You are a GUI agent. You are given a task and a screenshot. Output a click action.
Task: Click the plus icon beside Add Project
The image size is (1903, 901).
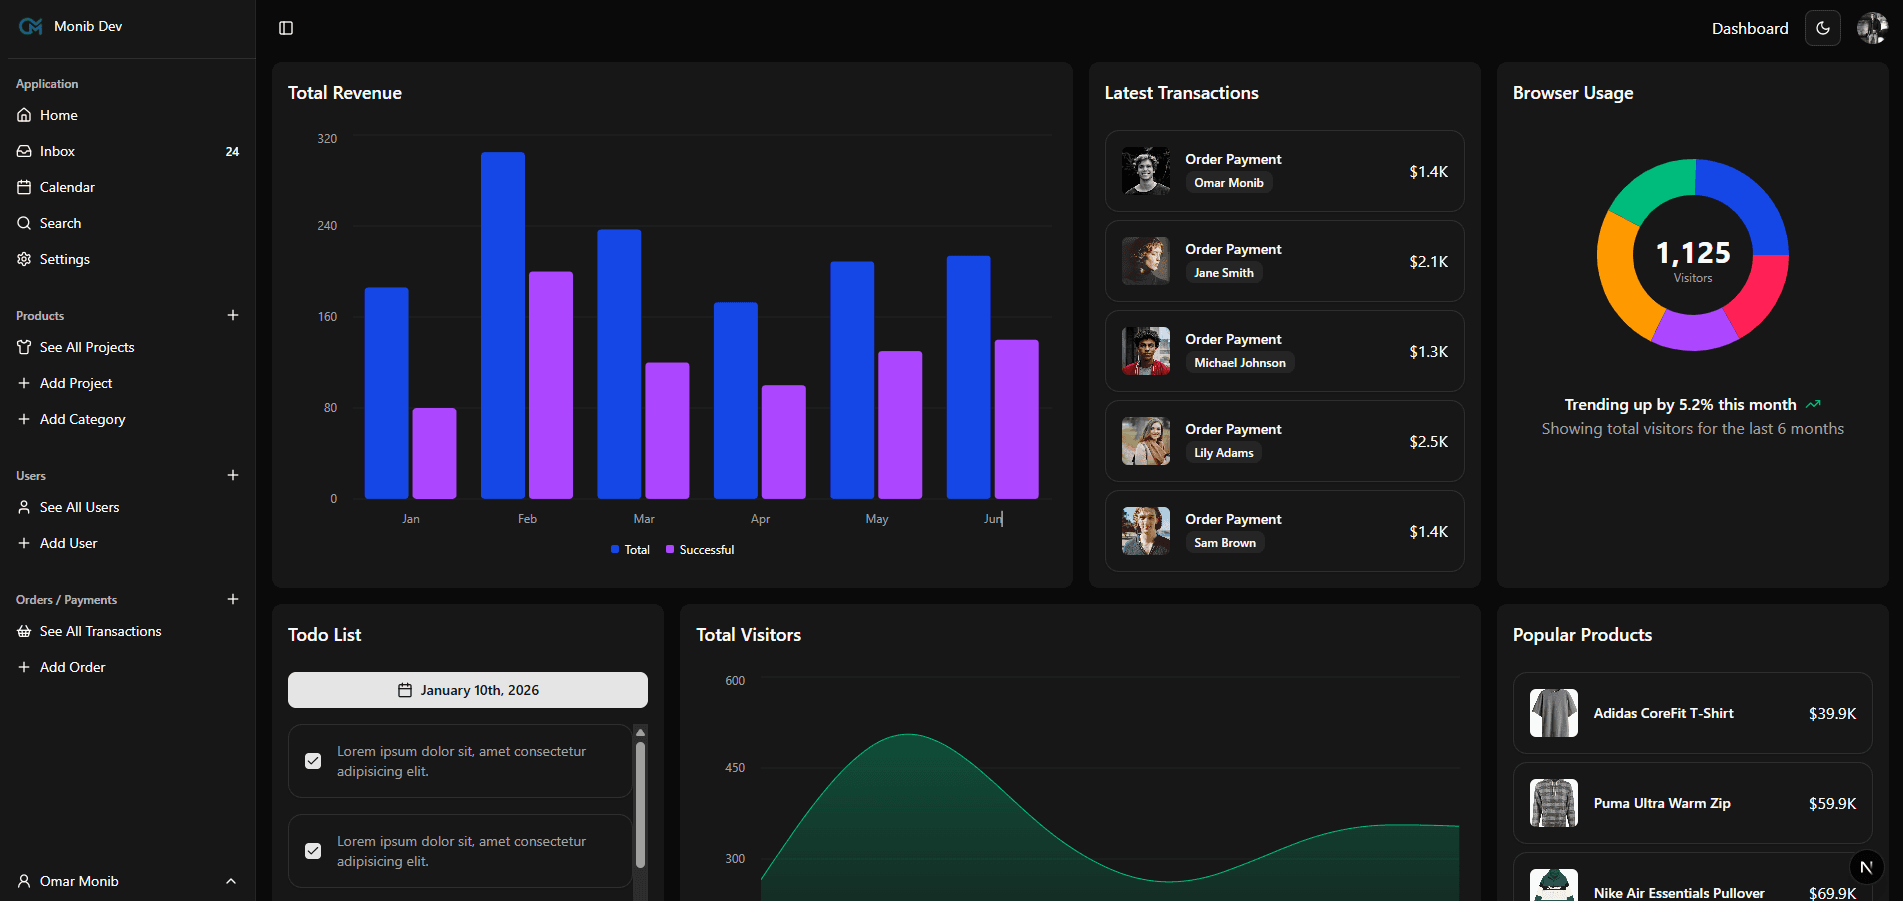24,383
